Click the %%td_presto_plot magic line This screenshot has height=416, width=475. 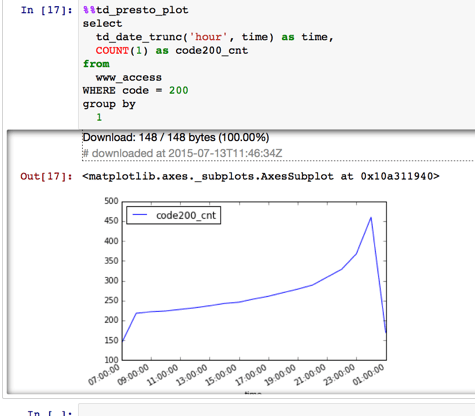(136, 10)
